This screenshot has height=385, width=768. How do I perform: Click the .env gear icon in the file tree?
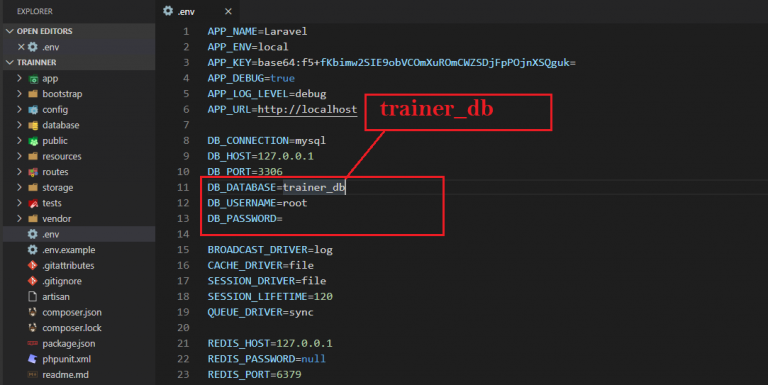[x=32, y=234]
